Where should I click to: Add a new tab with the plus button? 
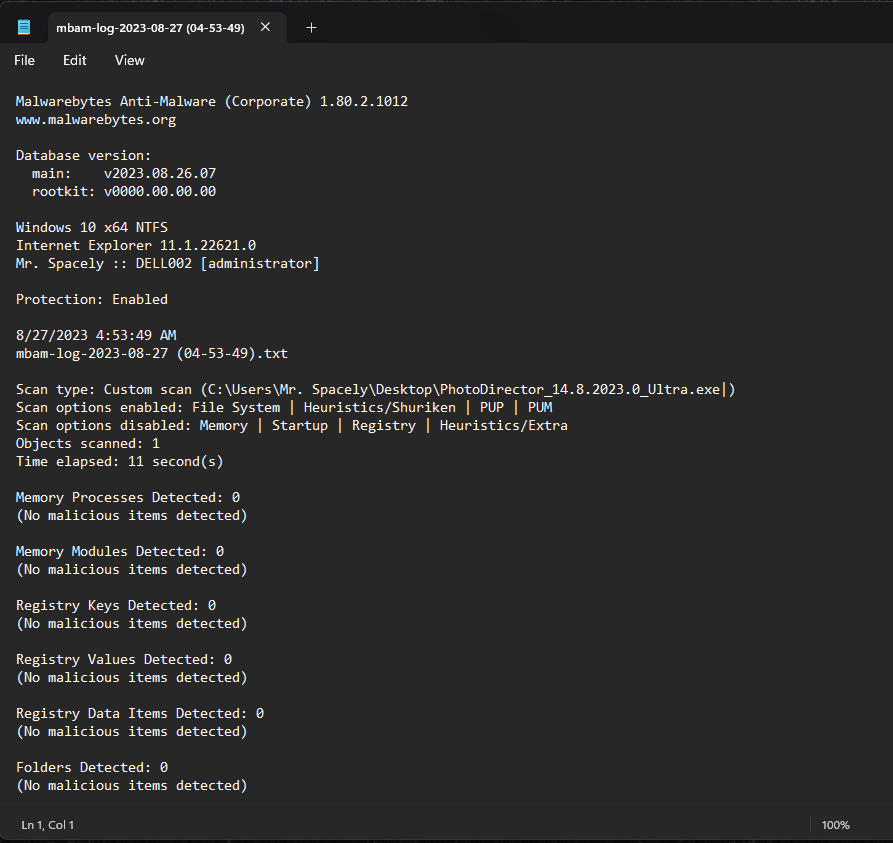point(311,27)
